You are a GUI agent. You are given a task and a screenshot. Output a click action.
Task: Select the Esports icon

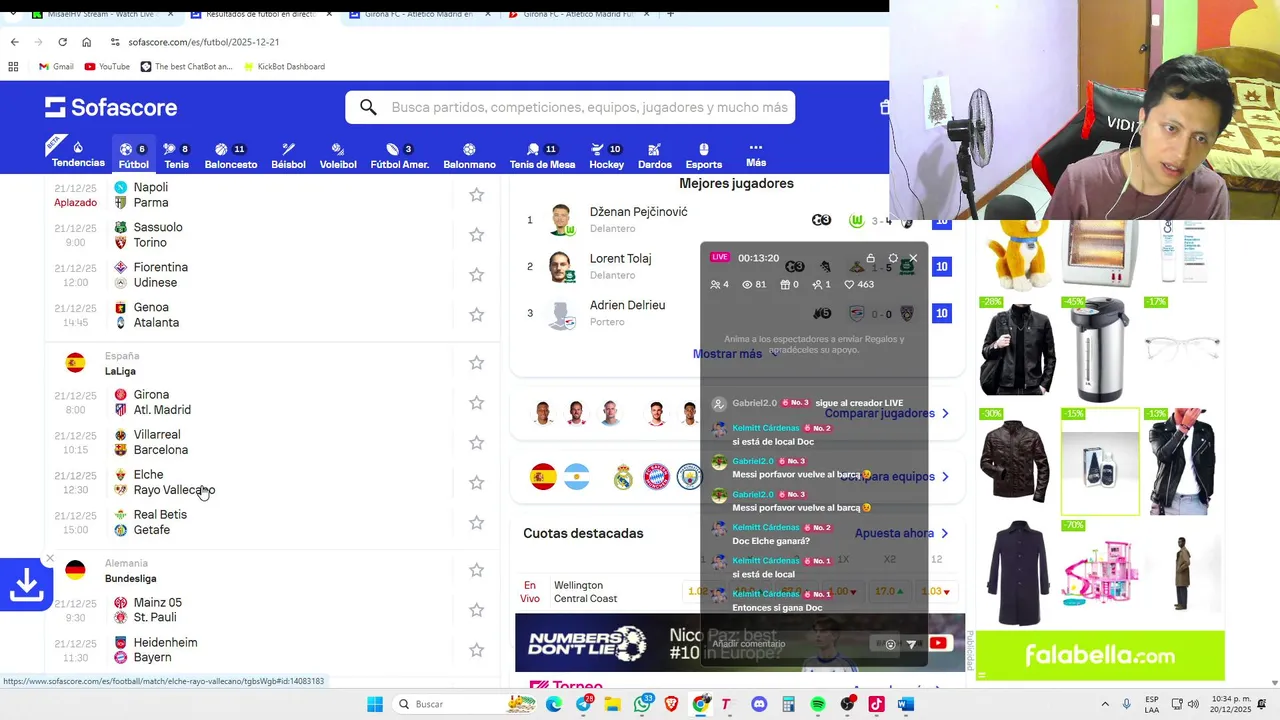click(703, 149)
